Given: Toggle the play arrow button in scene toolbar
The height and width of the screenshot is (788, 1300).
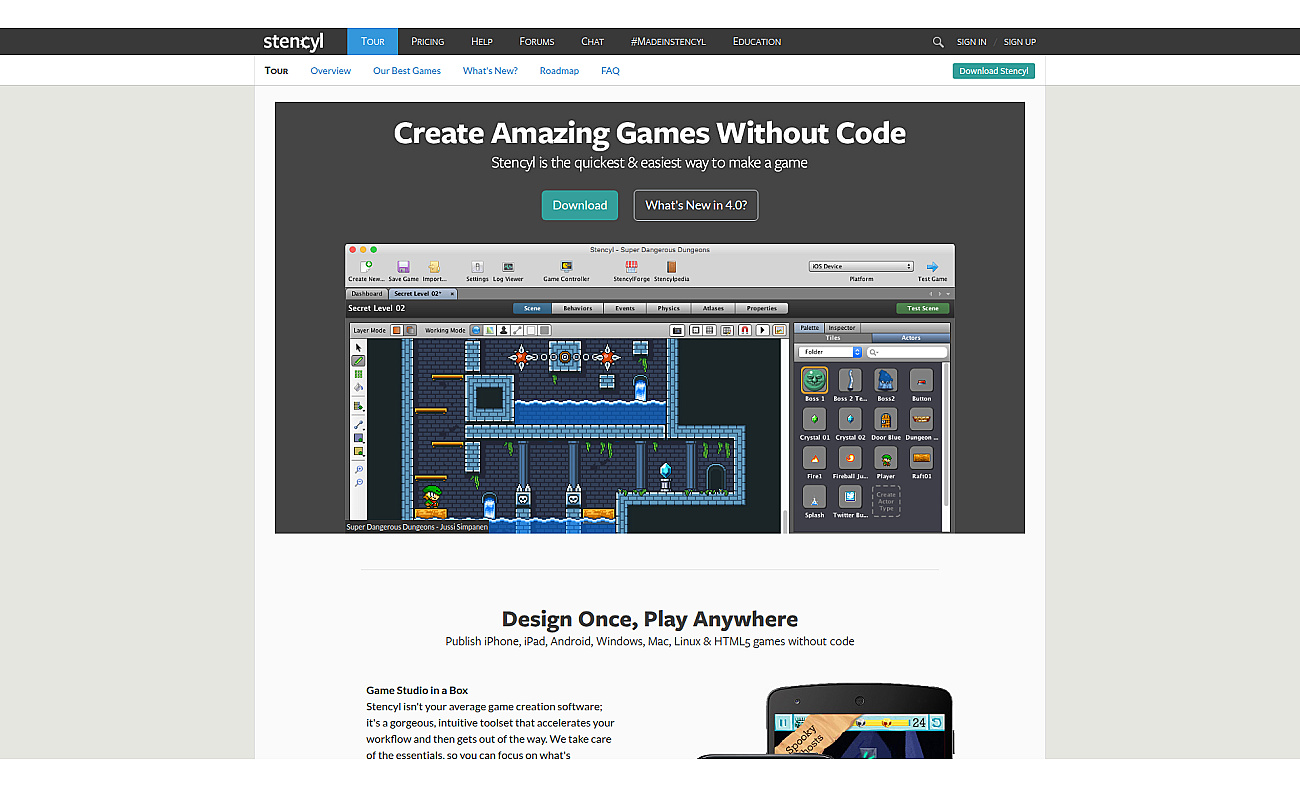Looking at the screenshot, I should point(762,330).
